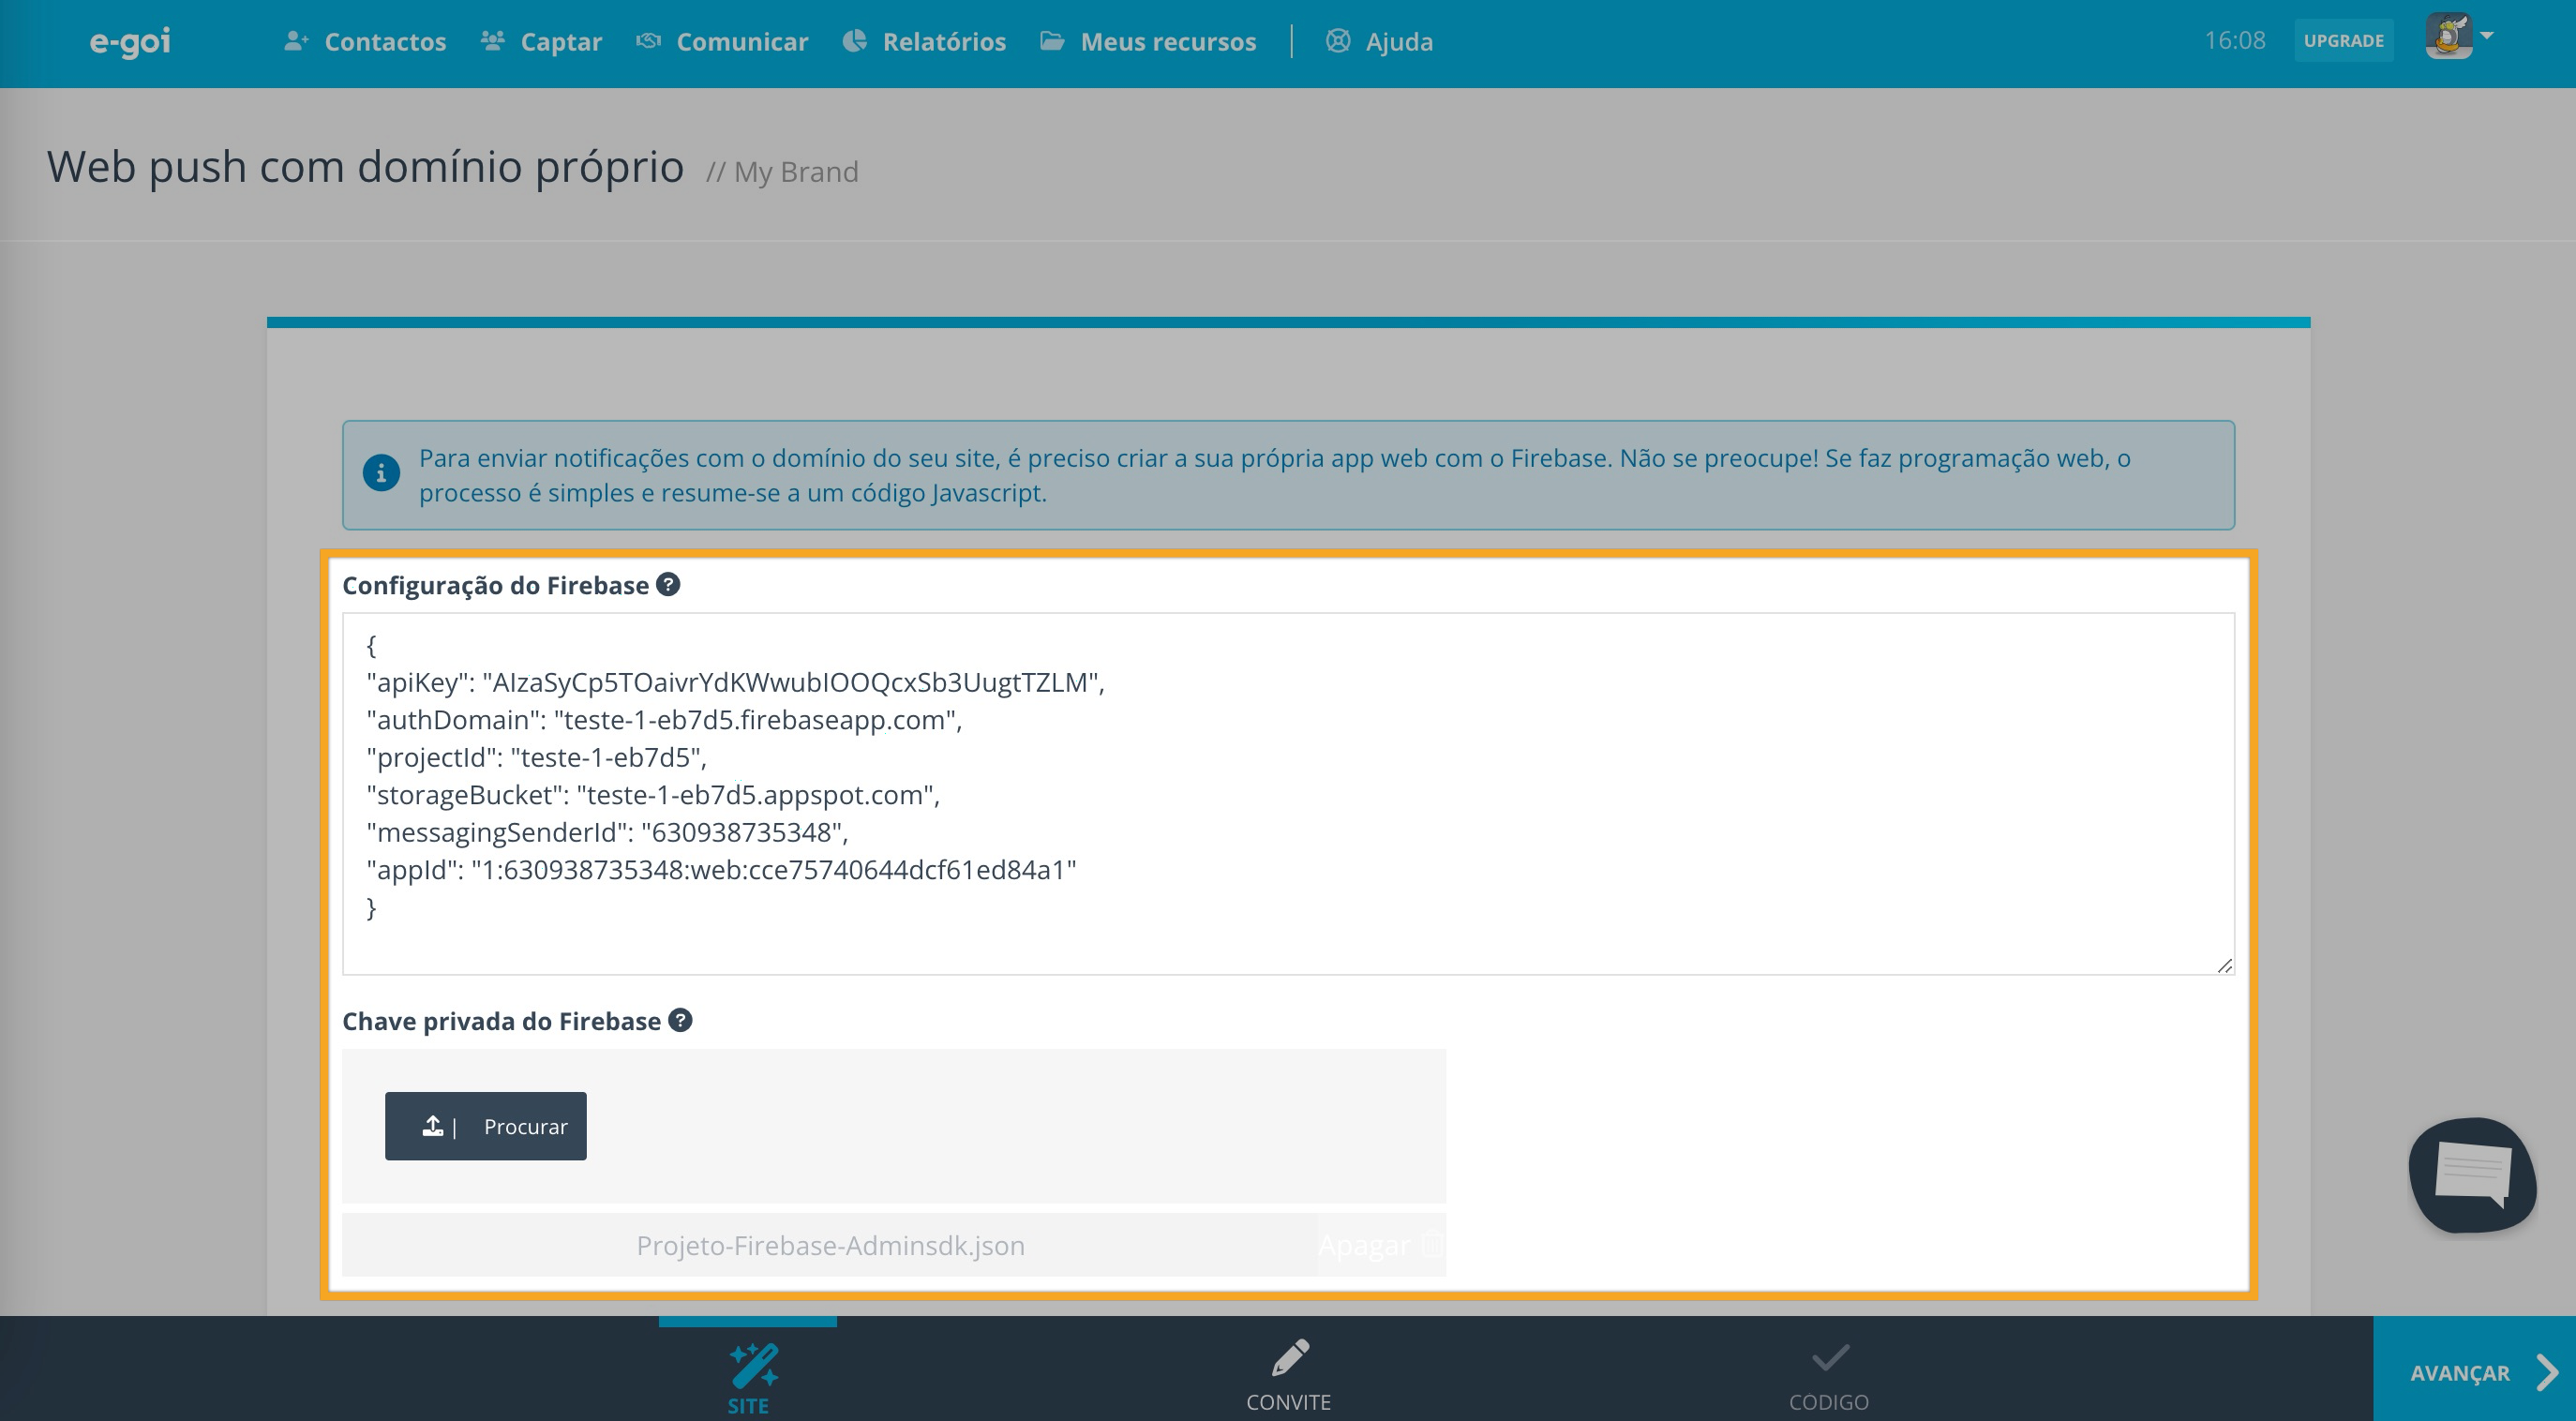Click the Ajuda lifebuoy icon
Screen dimensions: 2576x1421
[x=1338, y=41]
